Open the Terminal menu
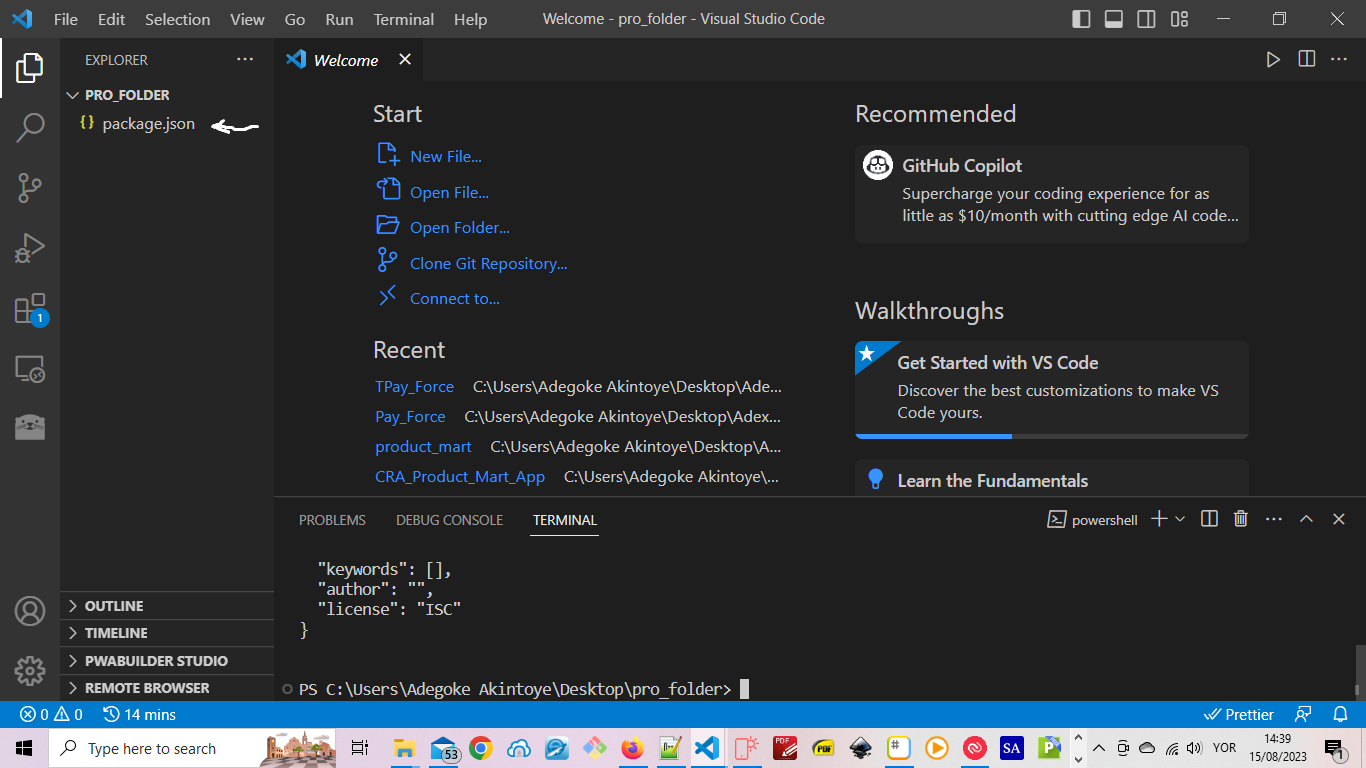This screenshot has height=768, width=1366. pos(403,19)
